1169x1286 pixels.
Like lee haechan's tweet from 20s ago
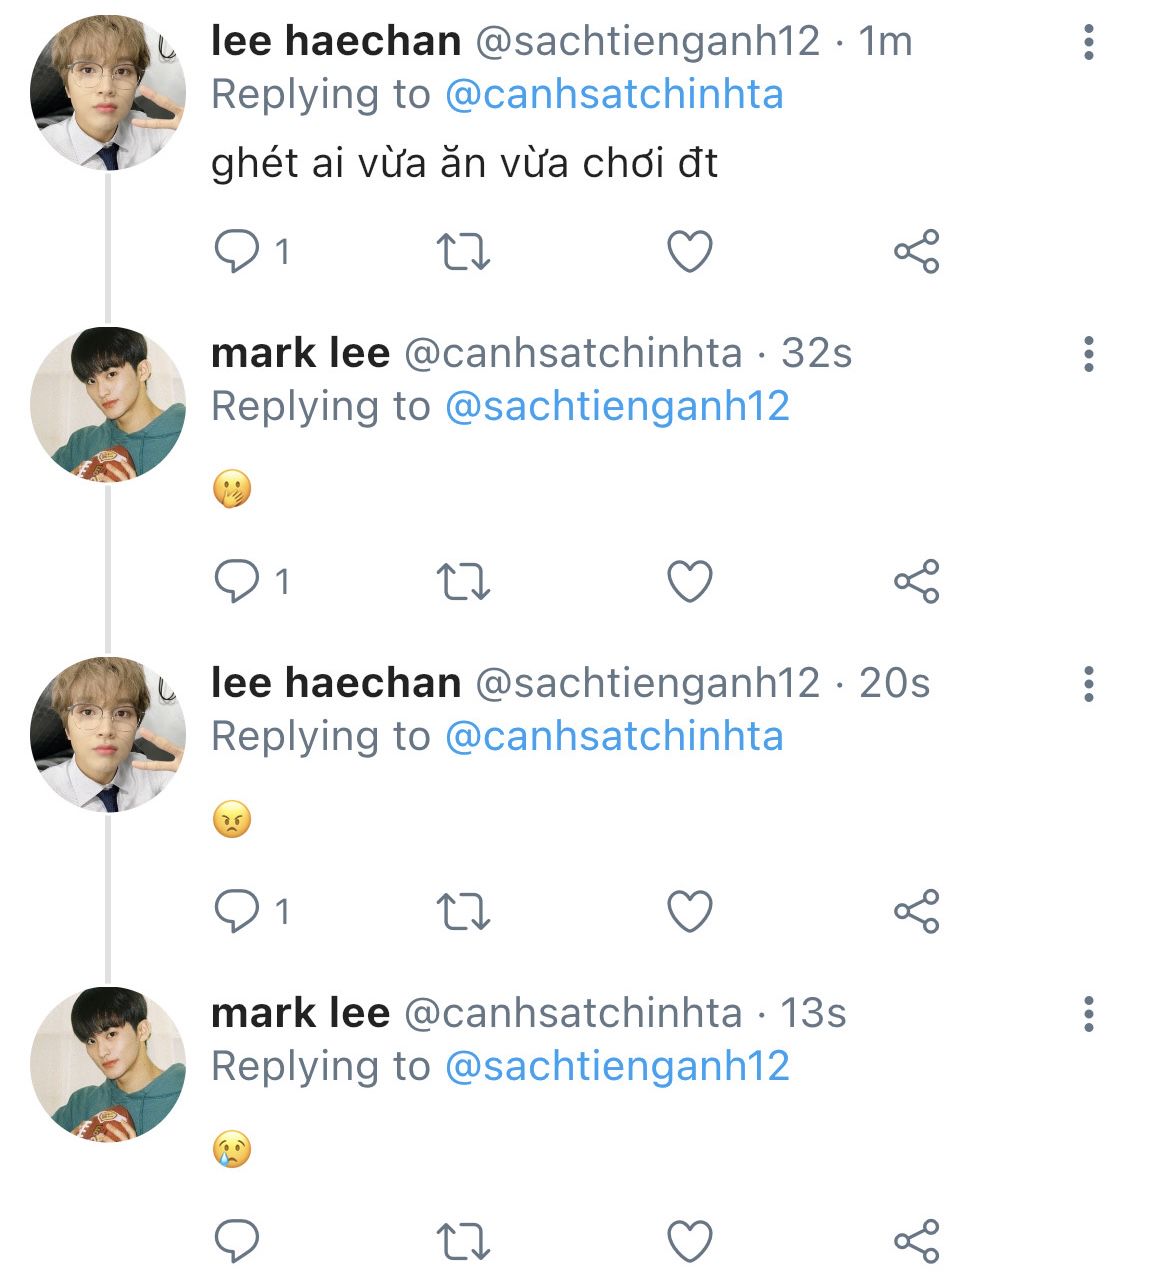click(x=690, y=911)
